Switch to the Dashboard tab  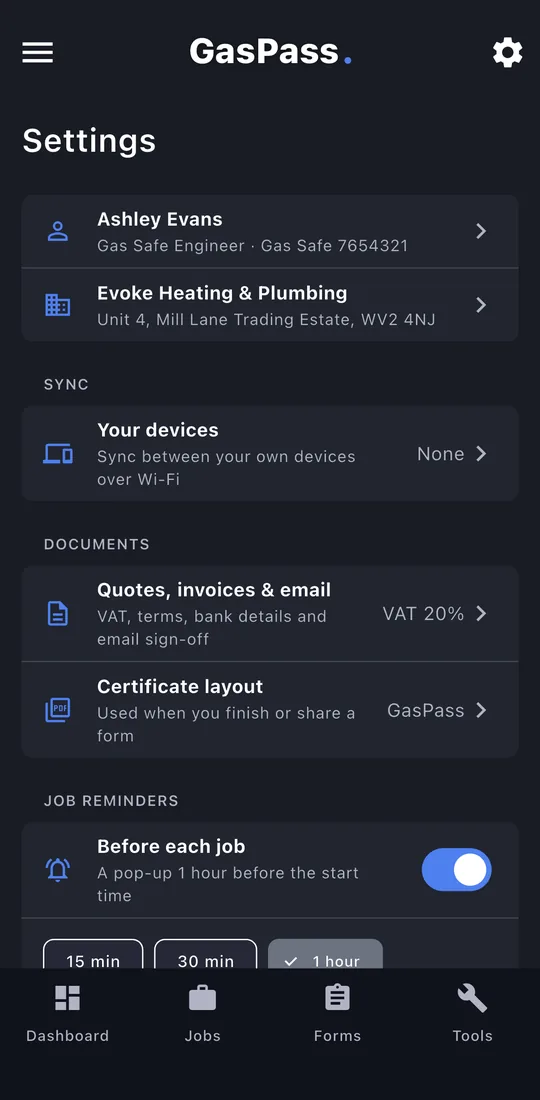(x=67, y=1013)
